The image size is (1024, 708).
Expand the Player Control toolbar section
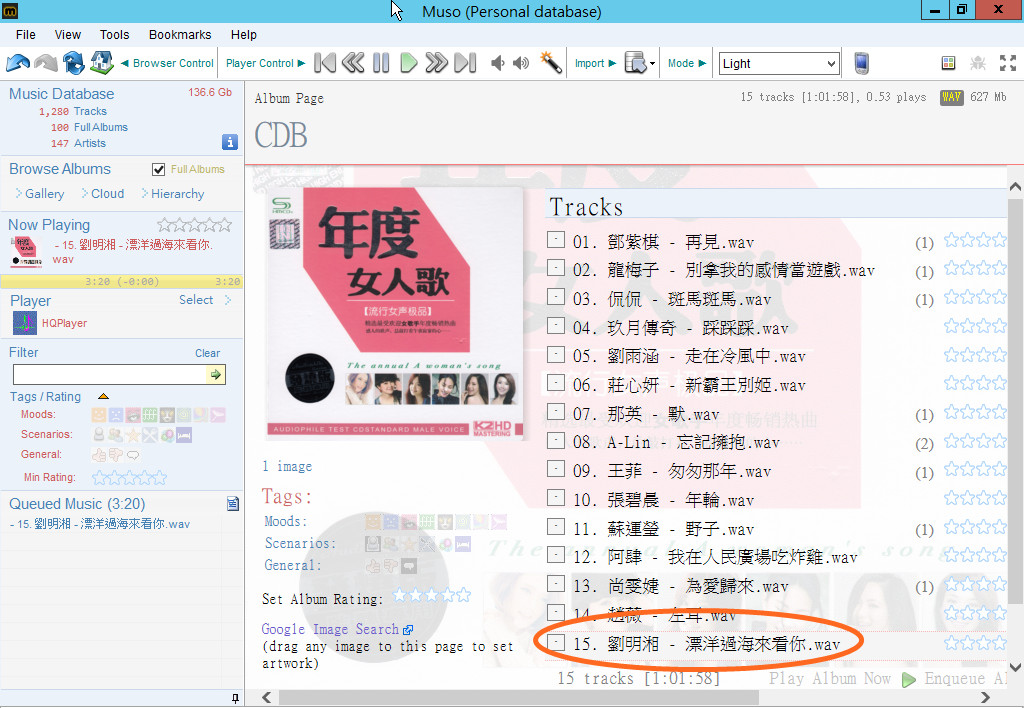point(265,63)
